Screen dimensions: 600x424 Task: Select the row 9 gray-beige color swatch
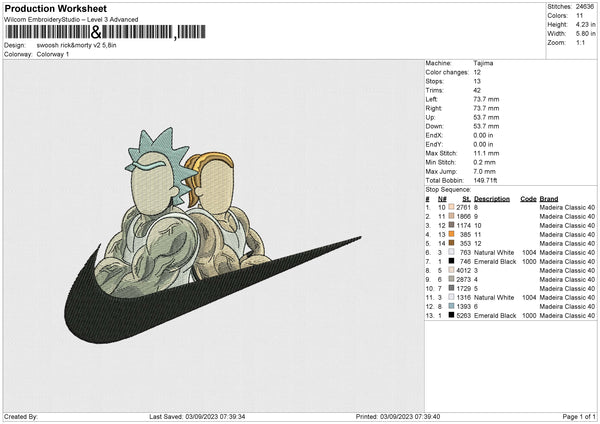point(452,279)
